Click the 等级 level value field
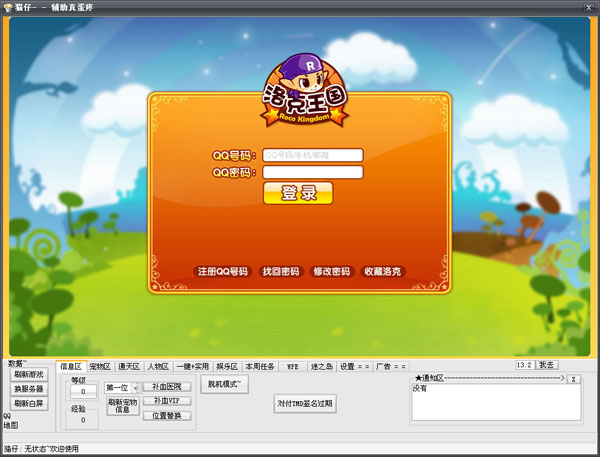 tap(83, 392)
